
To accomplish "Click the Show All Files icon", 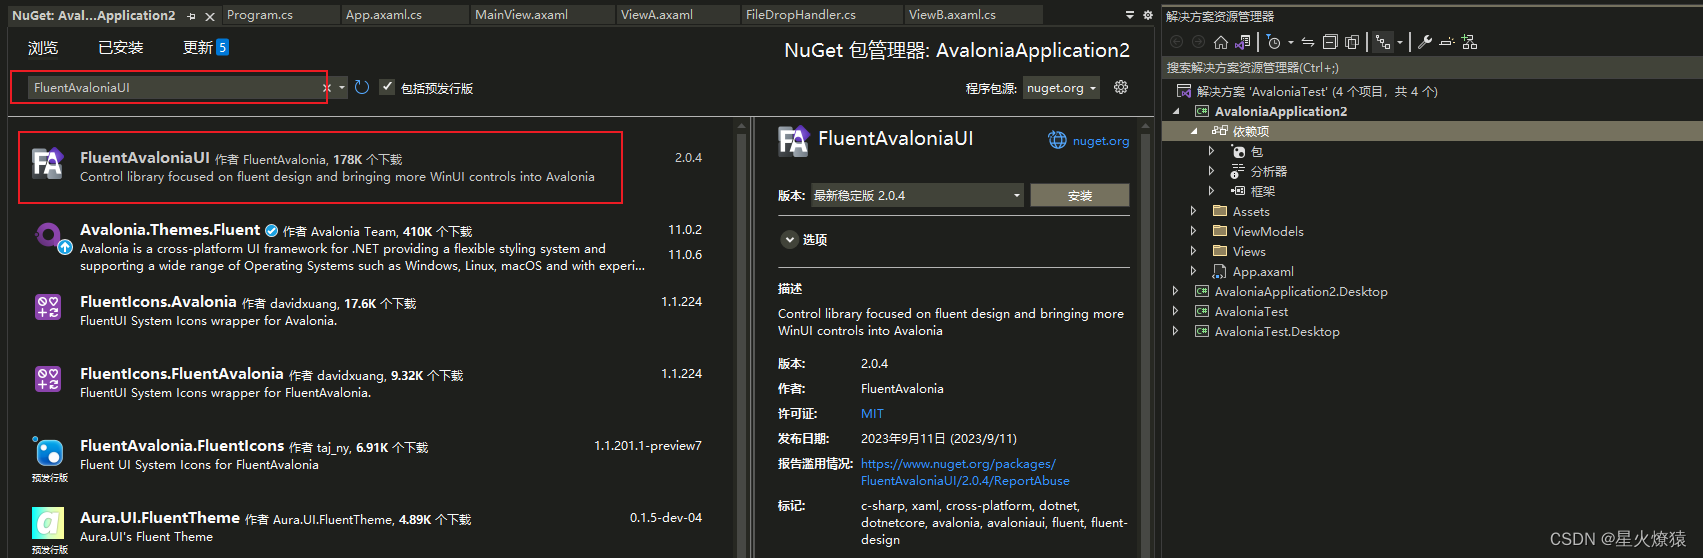I will [1352, 42].
